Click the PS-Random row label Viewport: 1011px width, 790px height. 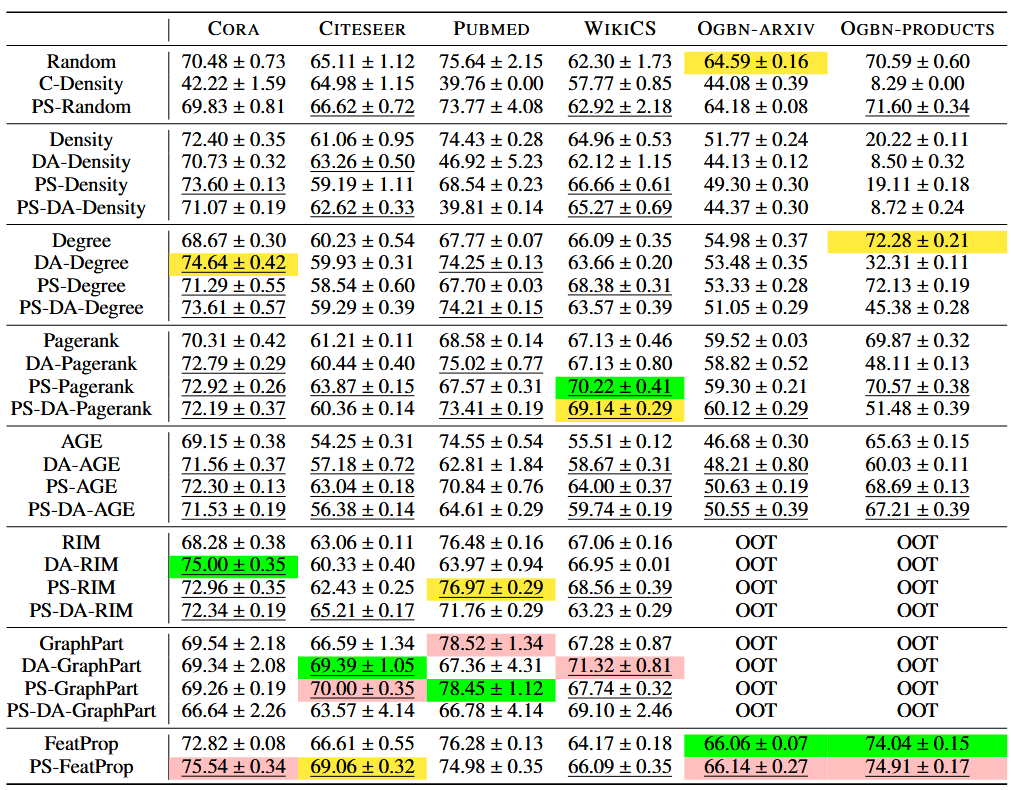81,106
